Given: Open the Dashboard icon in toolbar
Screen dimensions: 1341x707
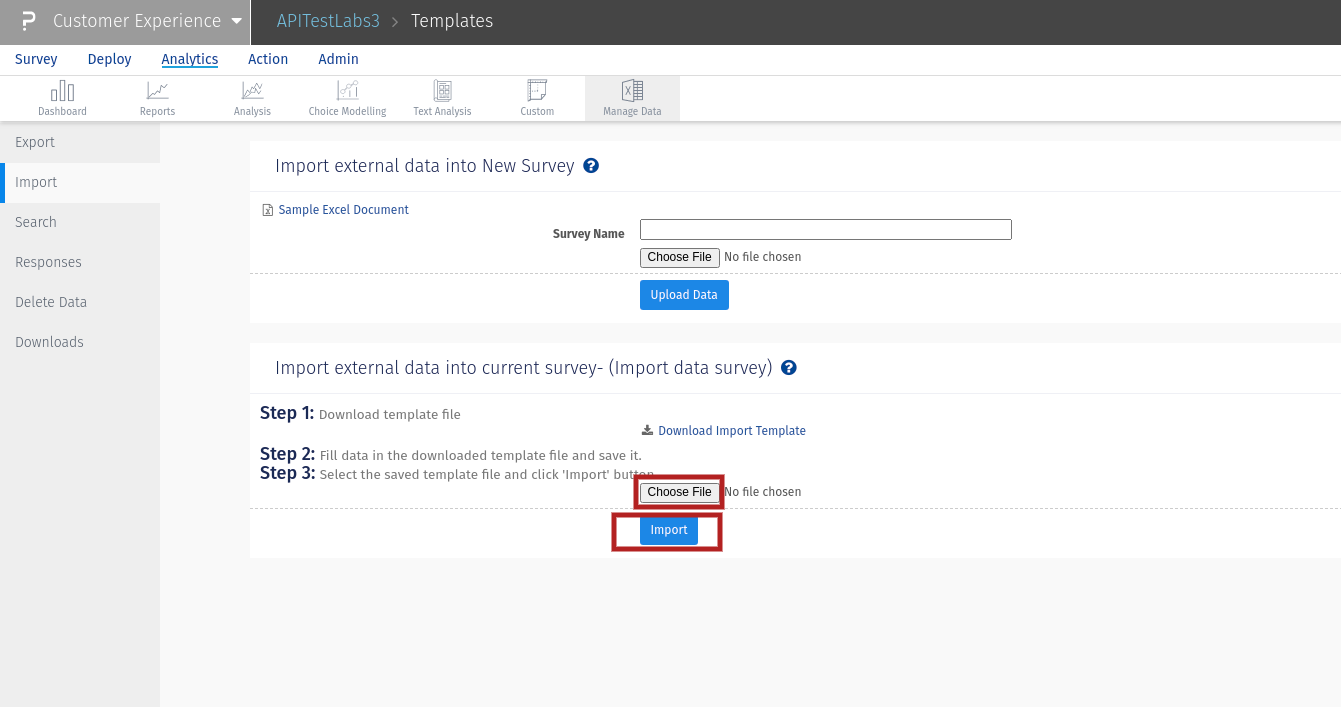Looking at the screenshot, I should tap(62, 92).
